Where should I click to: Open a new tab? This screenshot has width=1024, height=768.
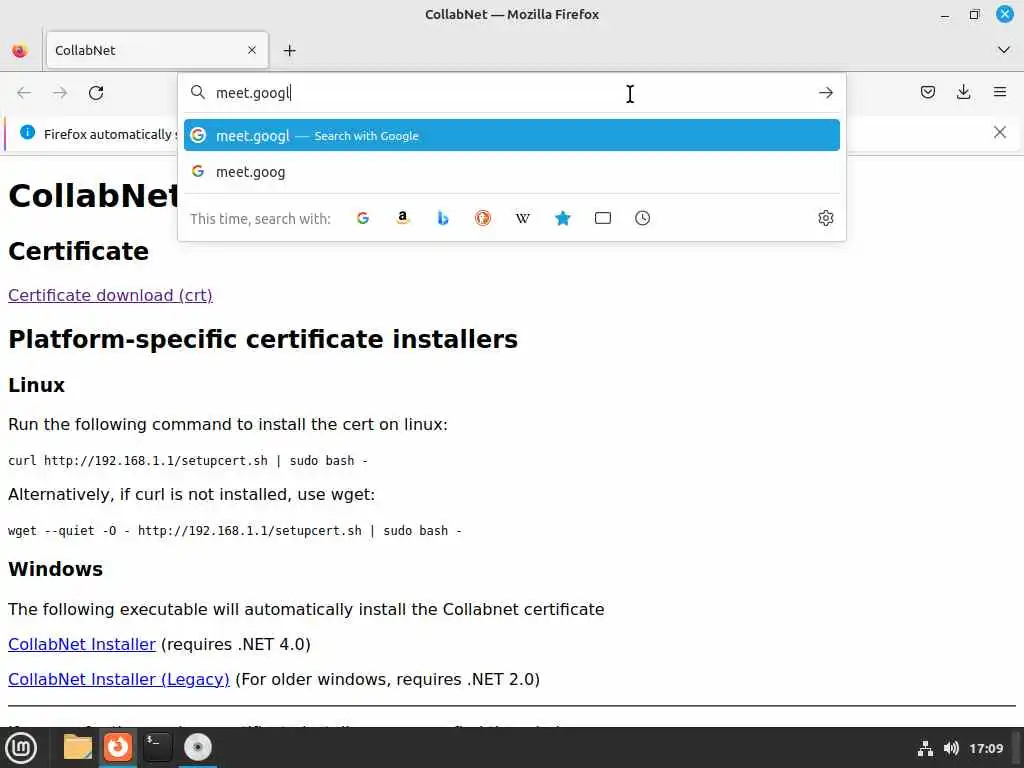pos(289,50)
